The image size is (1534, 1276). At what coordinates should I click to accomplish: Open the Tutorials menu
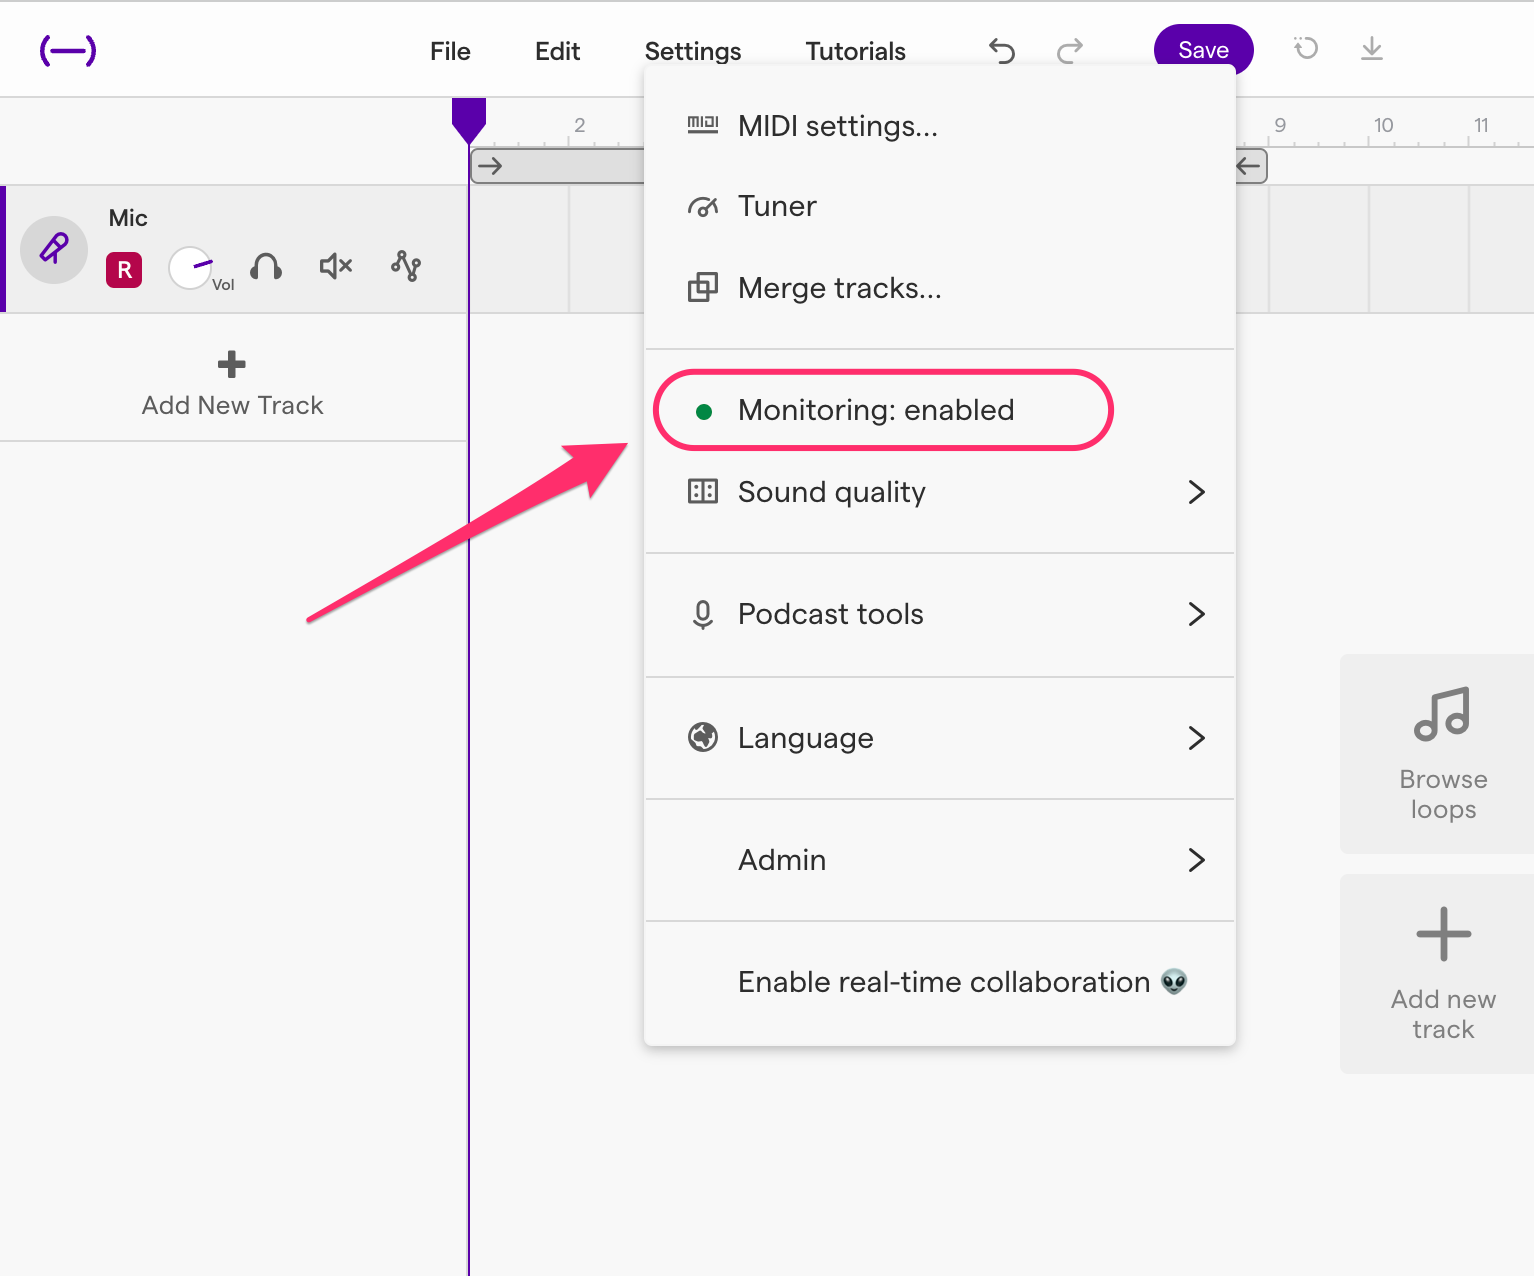click(x=855, y=51)
